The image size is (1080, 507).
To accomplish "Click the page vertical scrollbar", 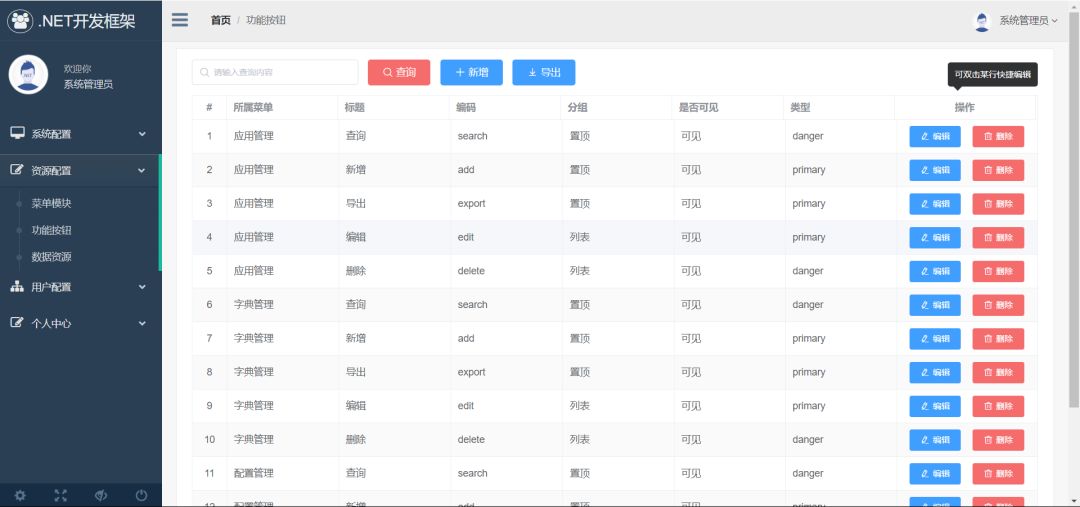I will click(1074, 207).
